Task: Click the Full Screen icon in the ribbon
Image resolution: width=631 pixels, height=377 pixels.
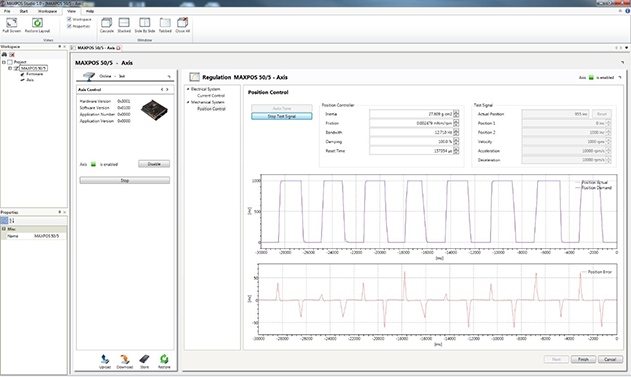Action: coord(12,23)
